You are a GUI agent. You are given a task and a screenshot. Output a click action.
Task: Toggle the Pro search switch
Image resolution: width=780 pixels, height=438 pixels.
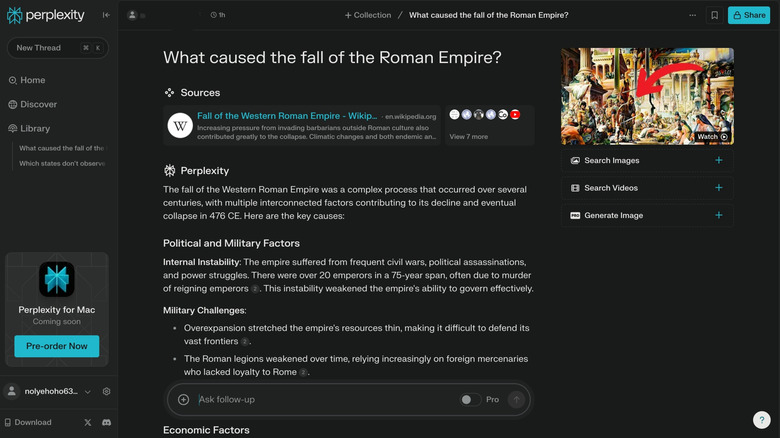tap(470, 399)
